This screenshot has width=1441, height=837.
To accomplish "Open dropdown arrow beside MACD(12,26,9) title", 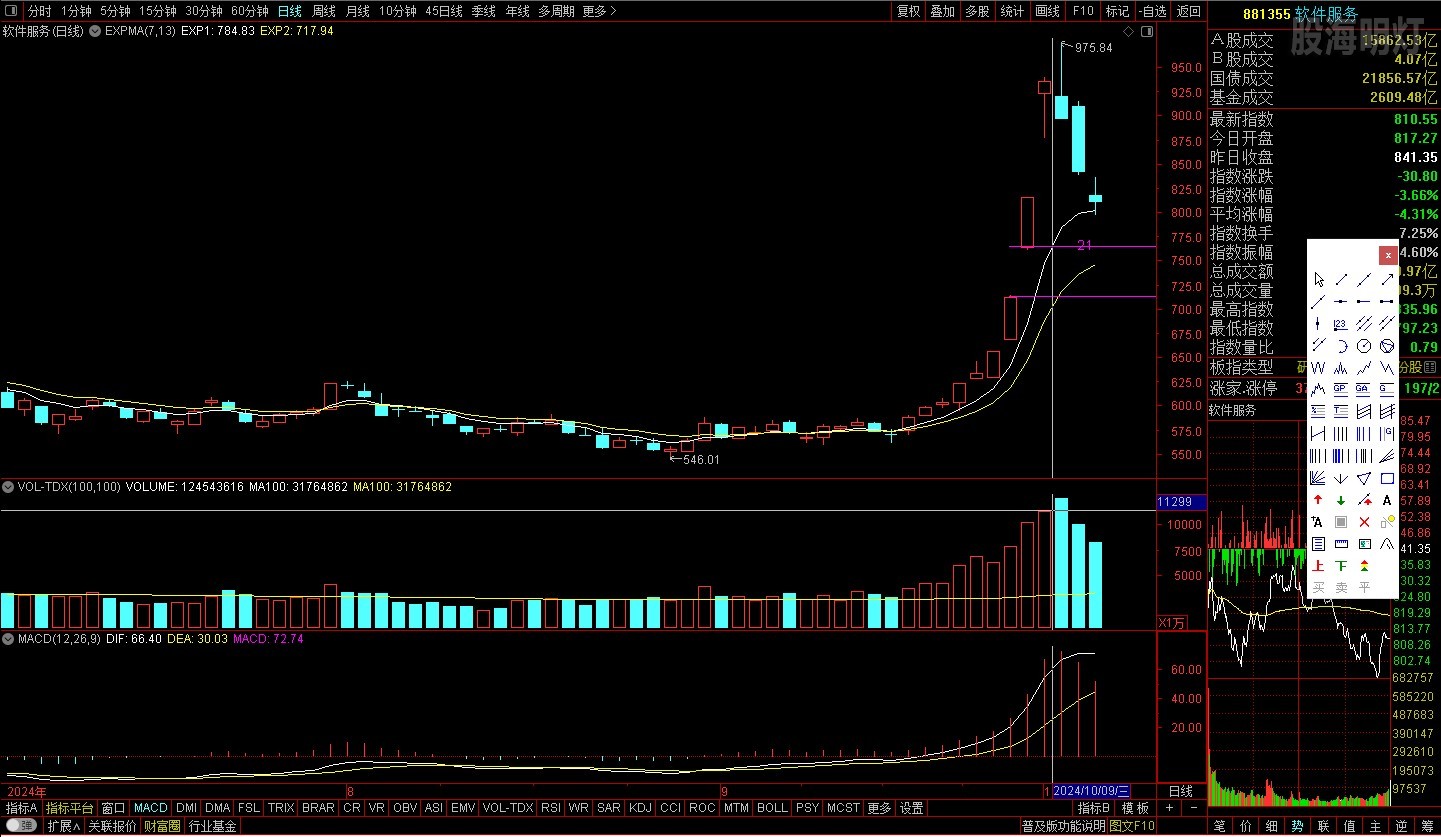I will coord(9,638).
